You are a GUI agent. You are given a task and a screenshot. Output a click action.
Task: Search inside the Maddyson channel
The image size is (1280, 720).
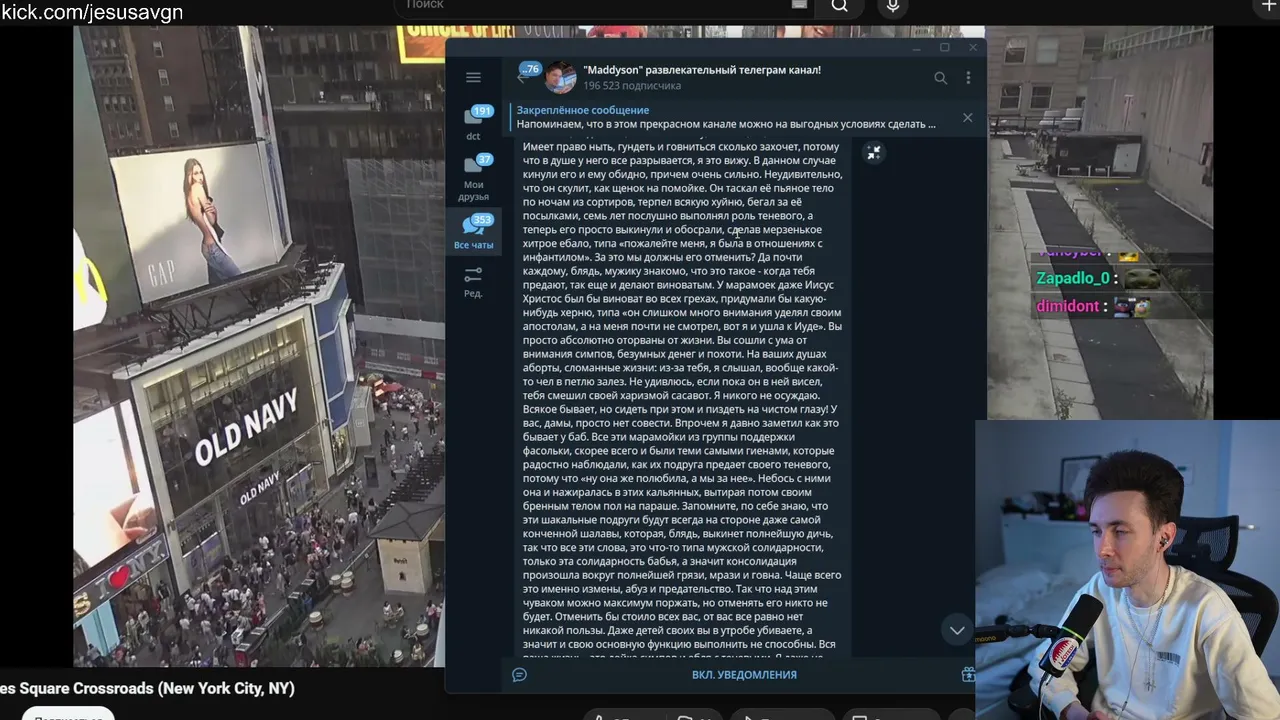[x=940, y=78]
